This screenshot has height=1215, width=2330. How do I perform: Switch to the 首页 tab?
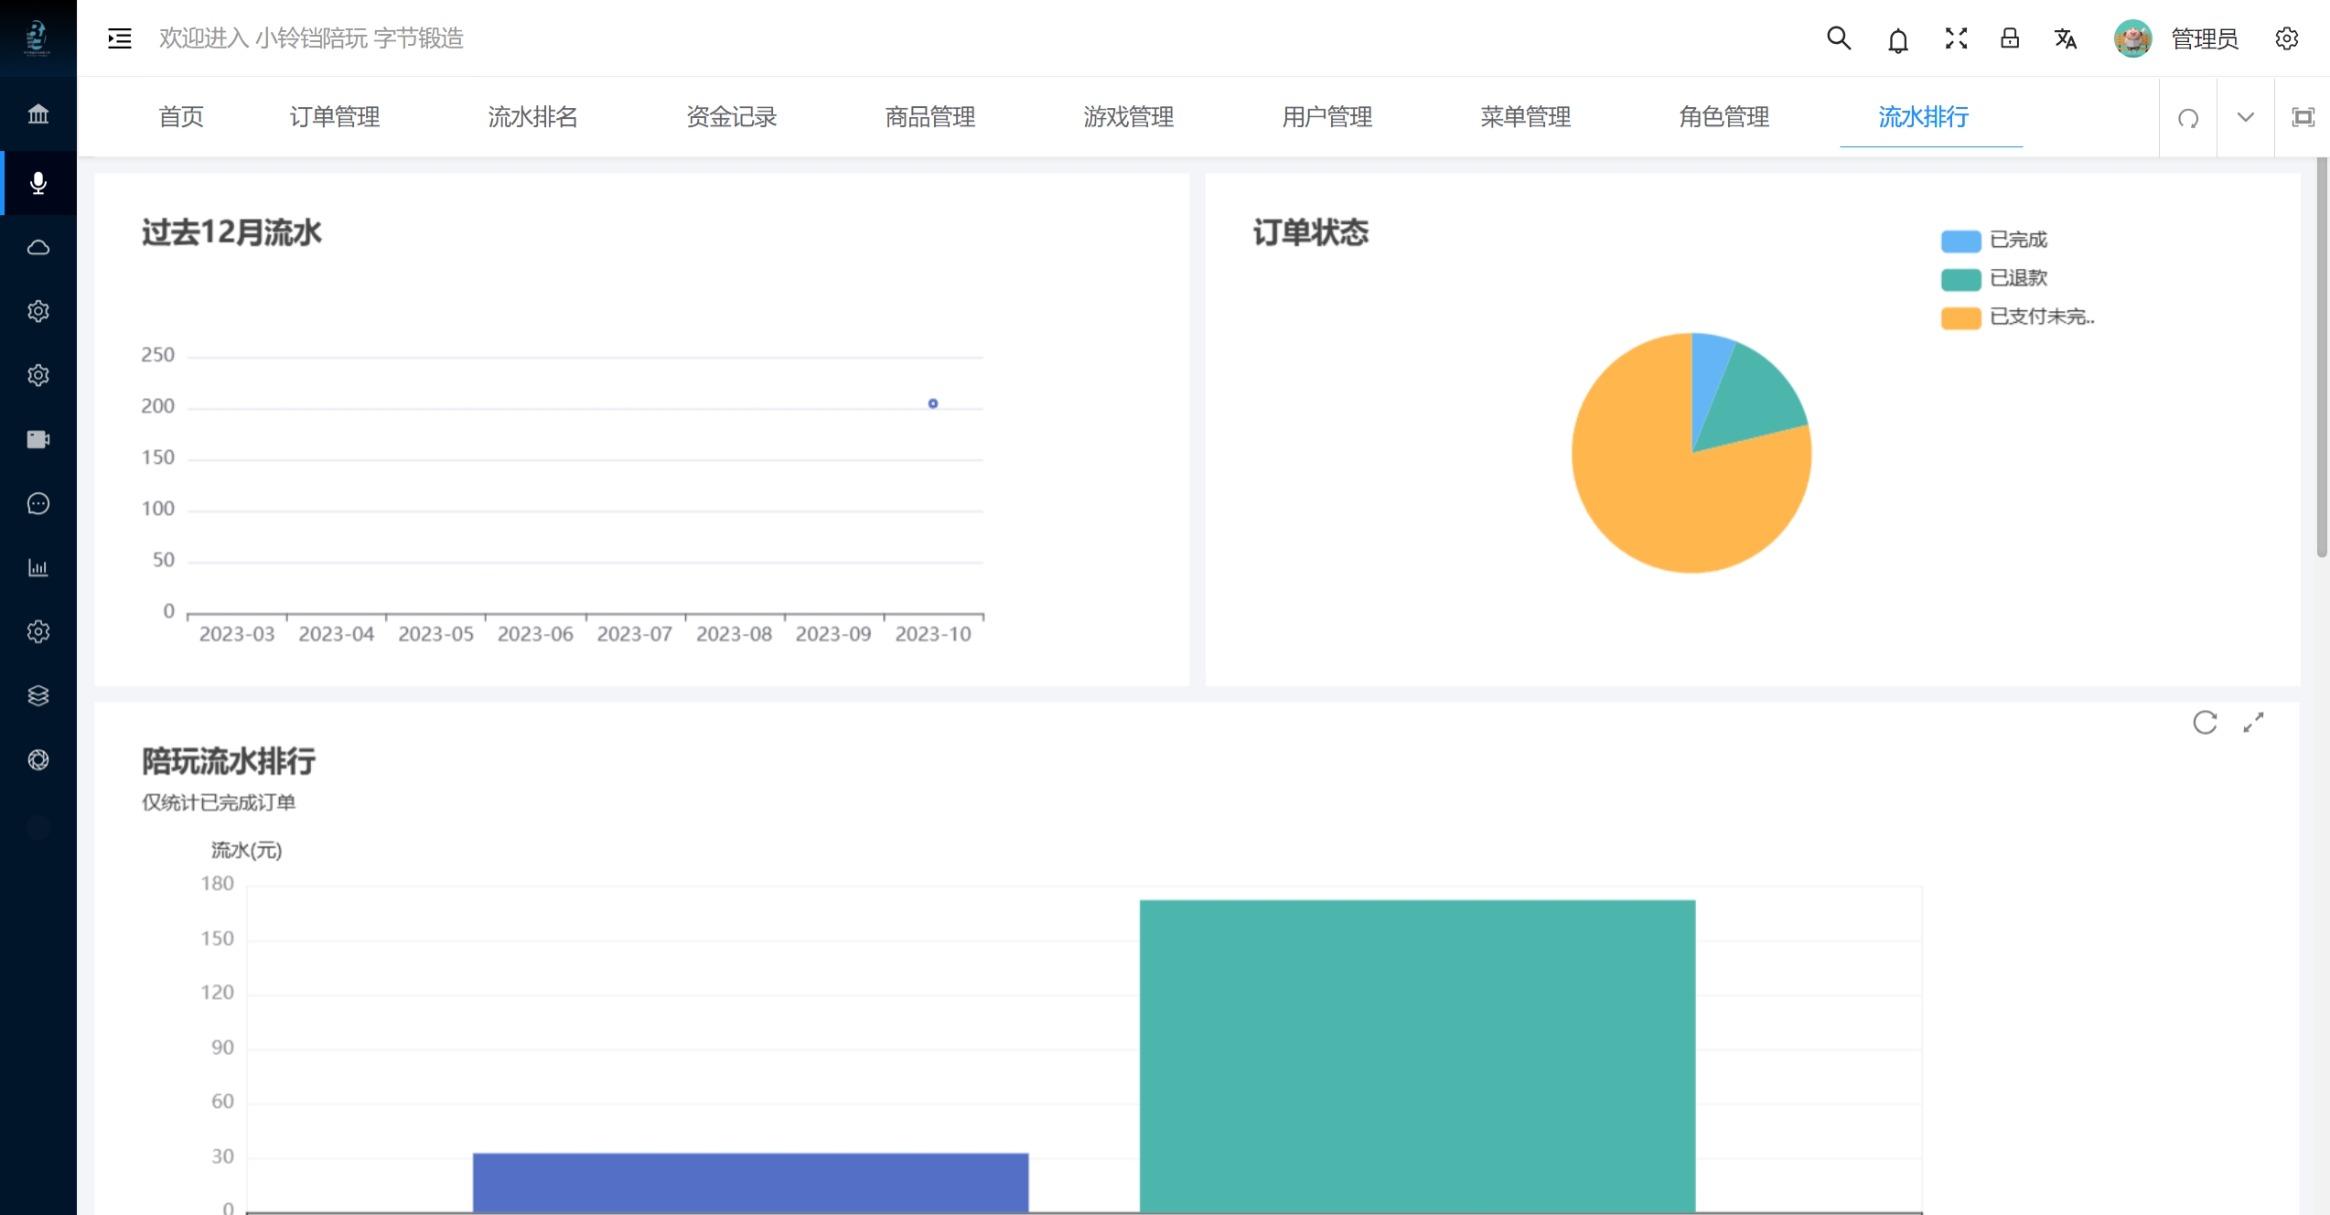pos(181,117)
